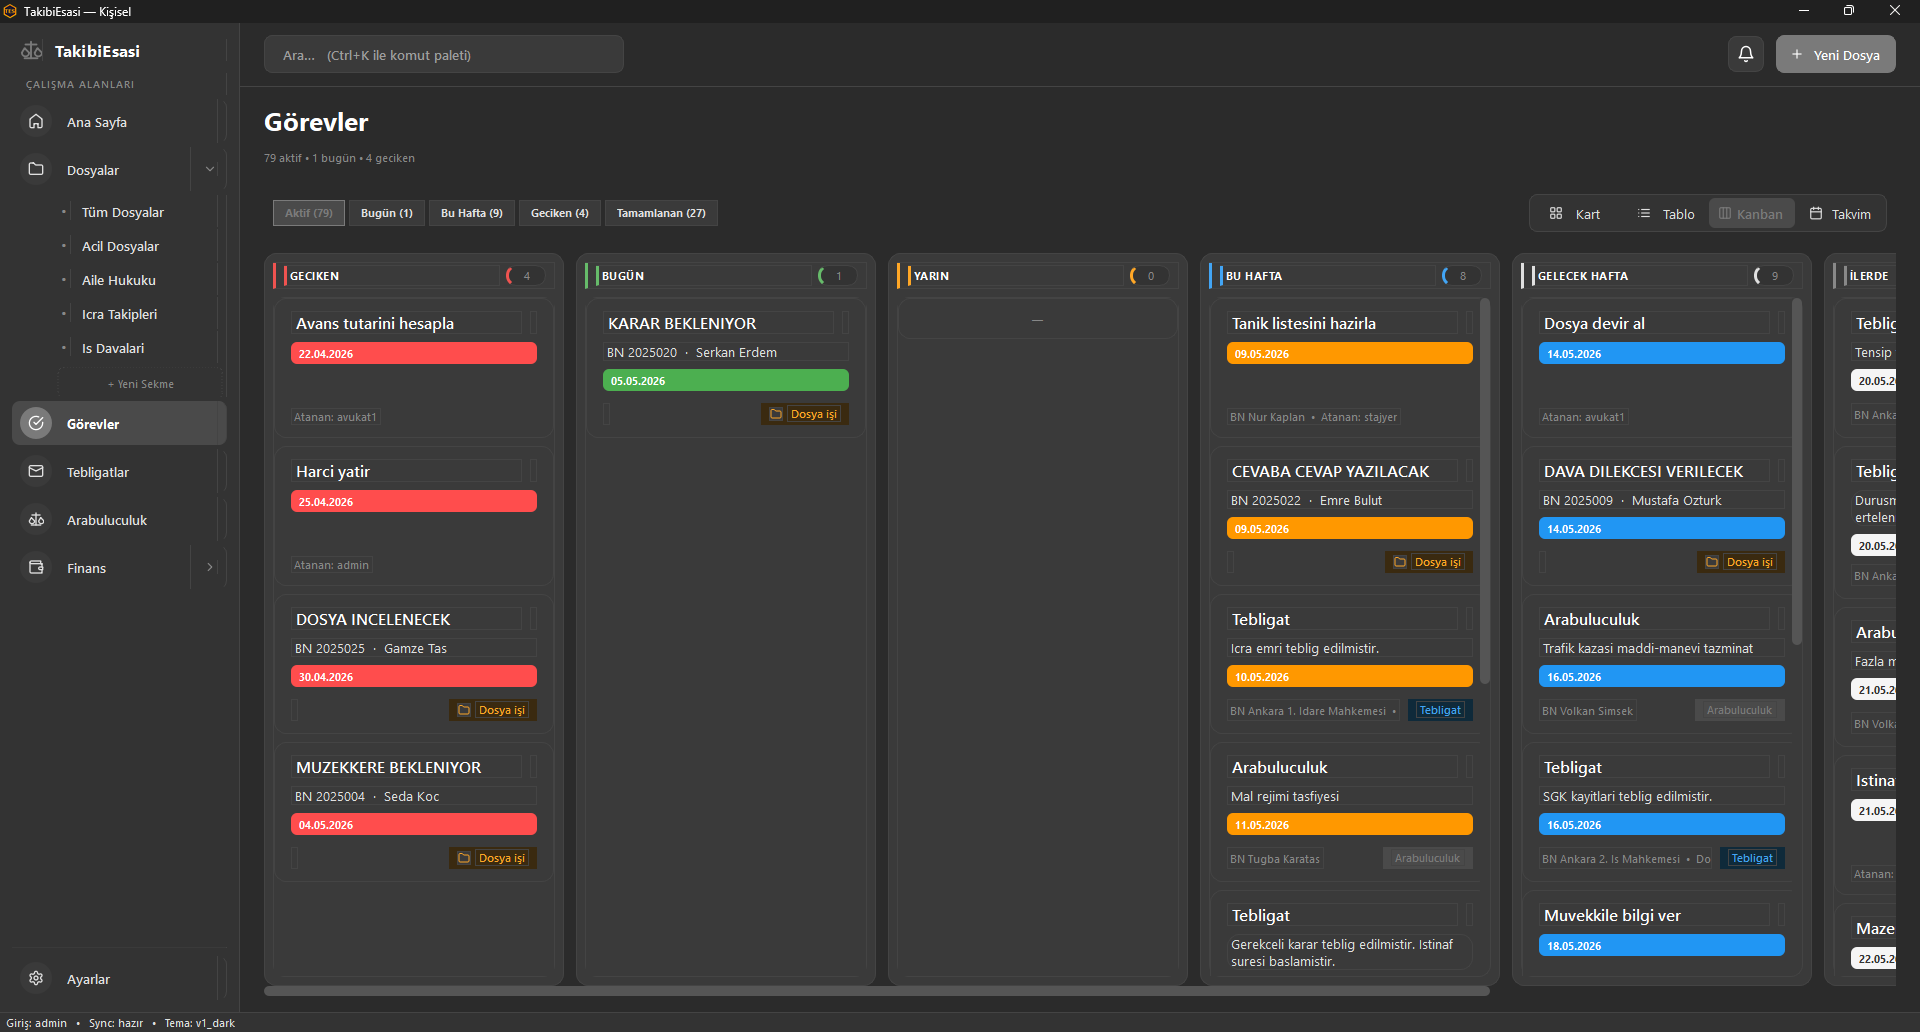
Task: Open Ana Sayfa via its home icon
Action: (36, 121)
